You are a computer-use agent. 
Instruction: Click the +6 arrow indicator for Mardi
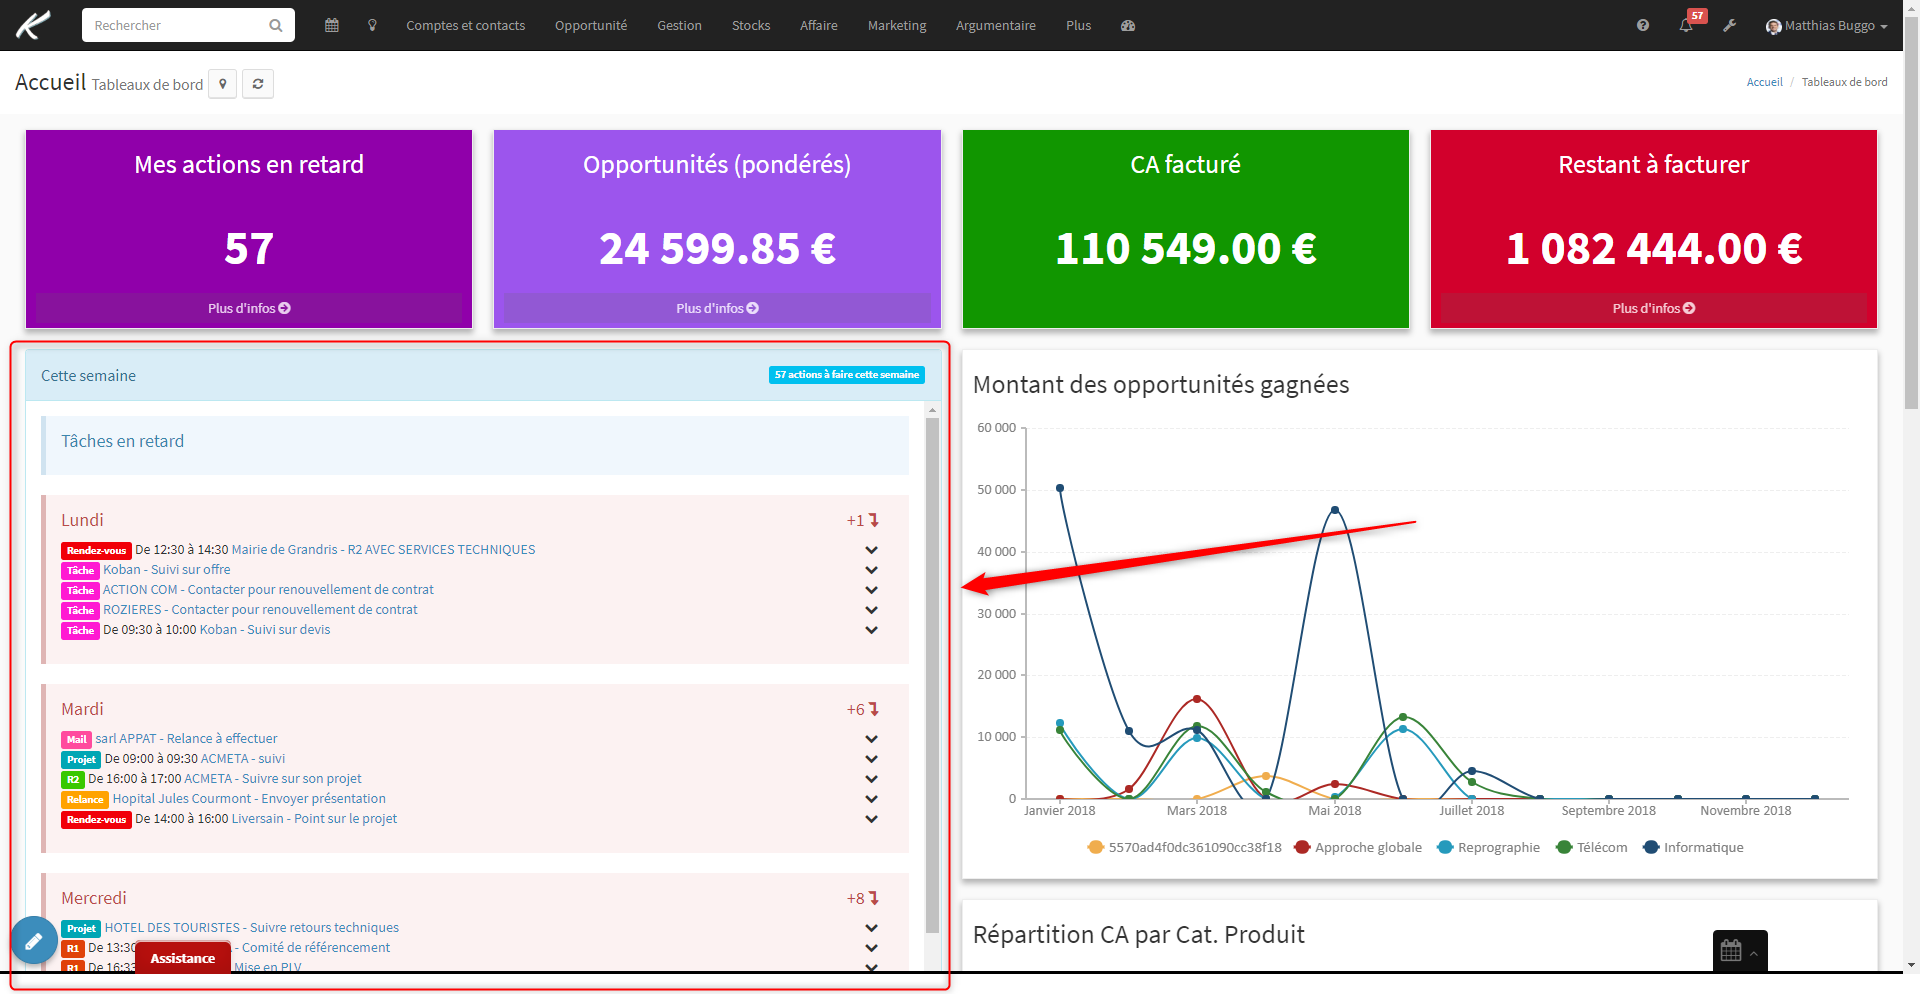click(862, 709)
